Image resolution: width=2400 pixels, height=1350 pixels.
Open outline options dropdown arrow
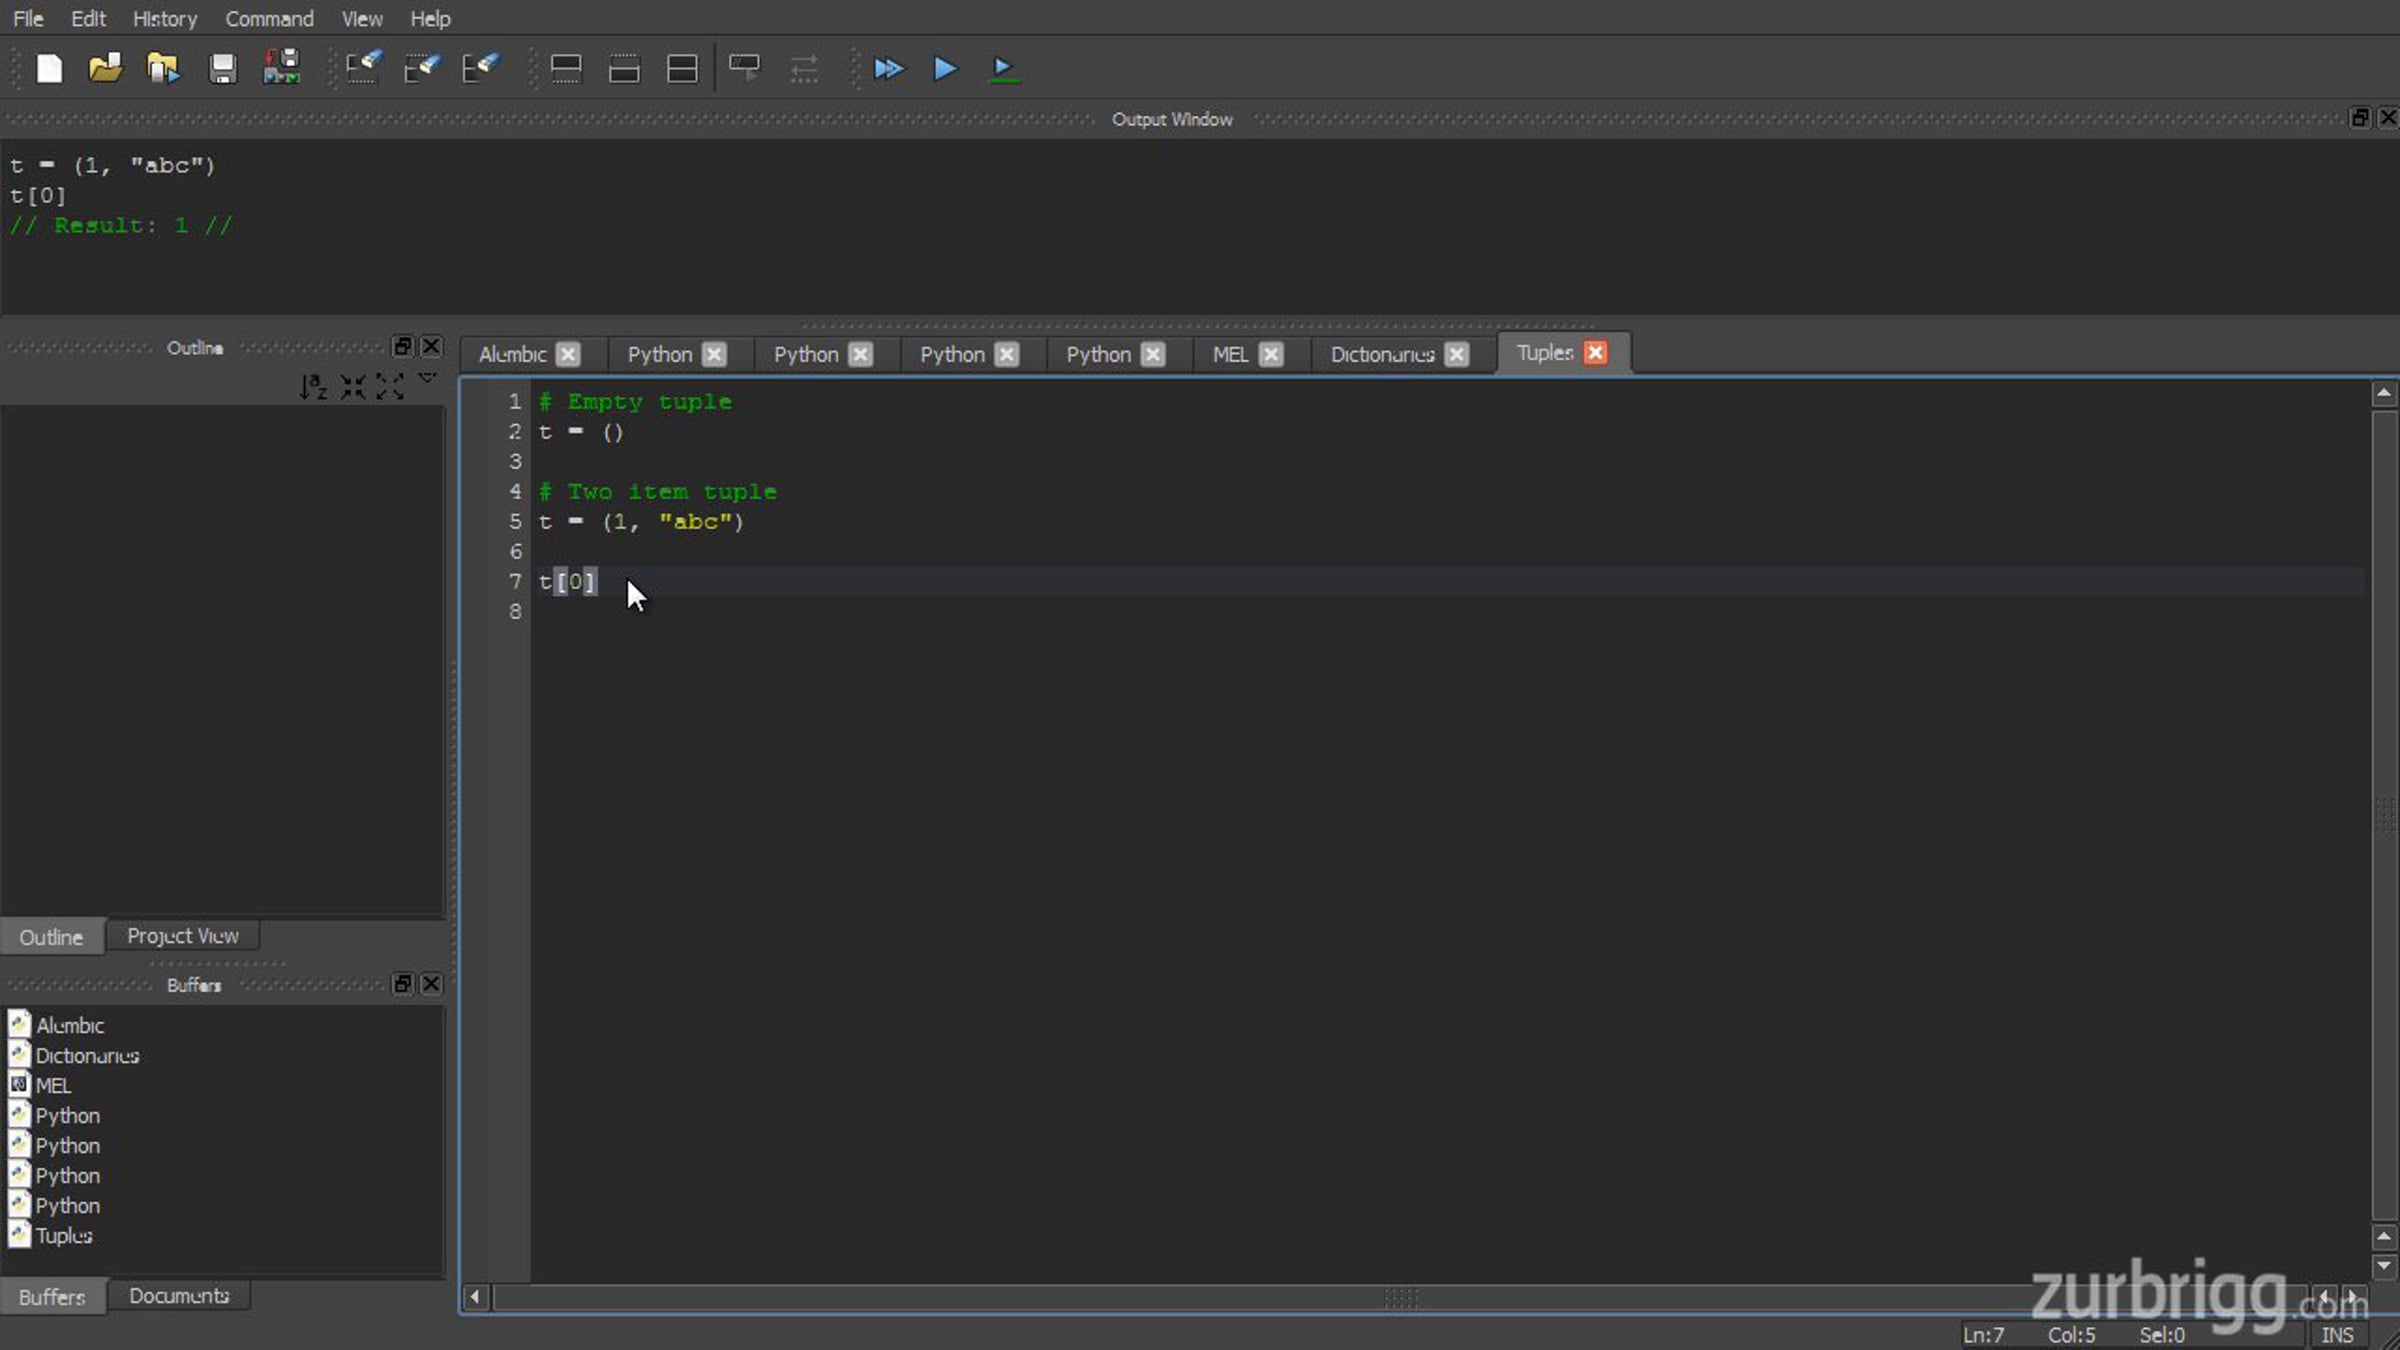[x=427, y=379]
